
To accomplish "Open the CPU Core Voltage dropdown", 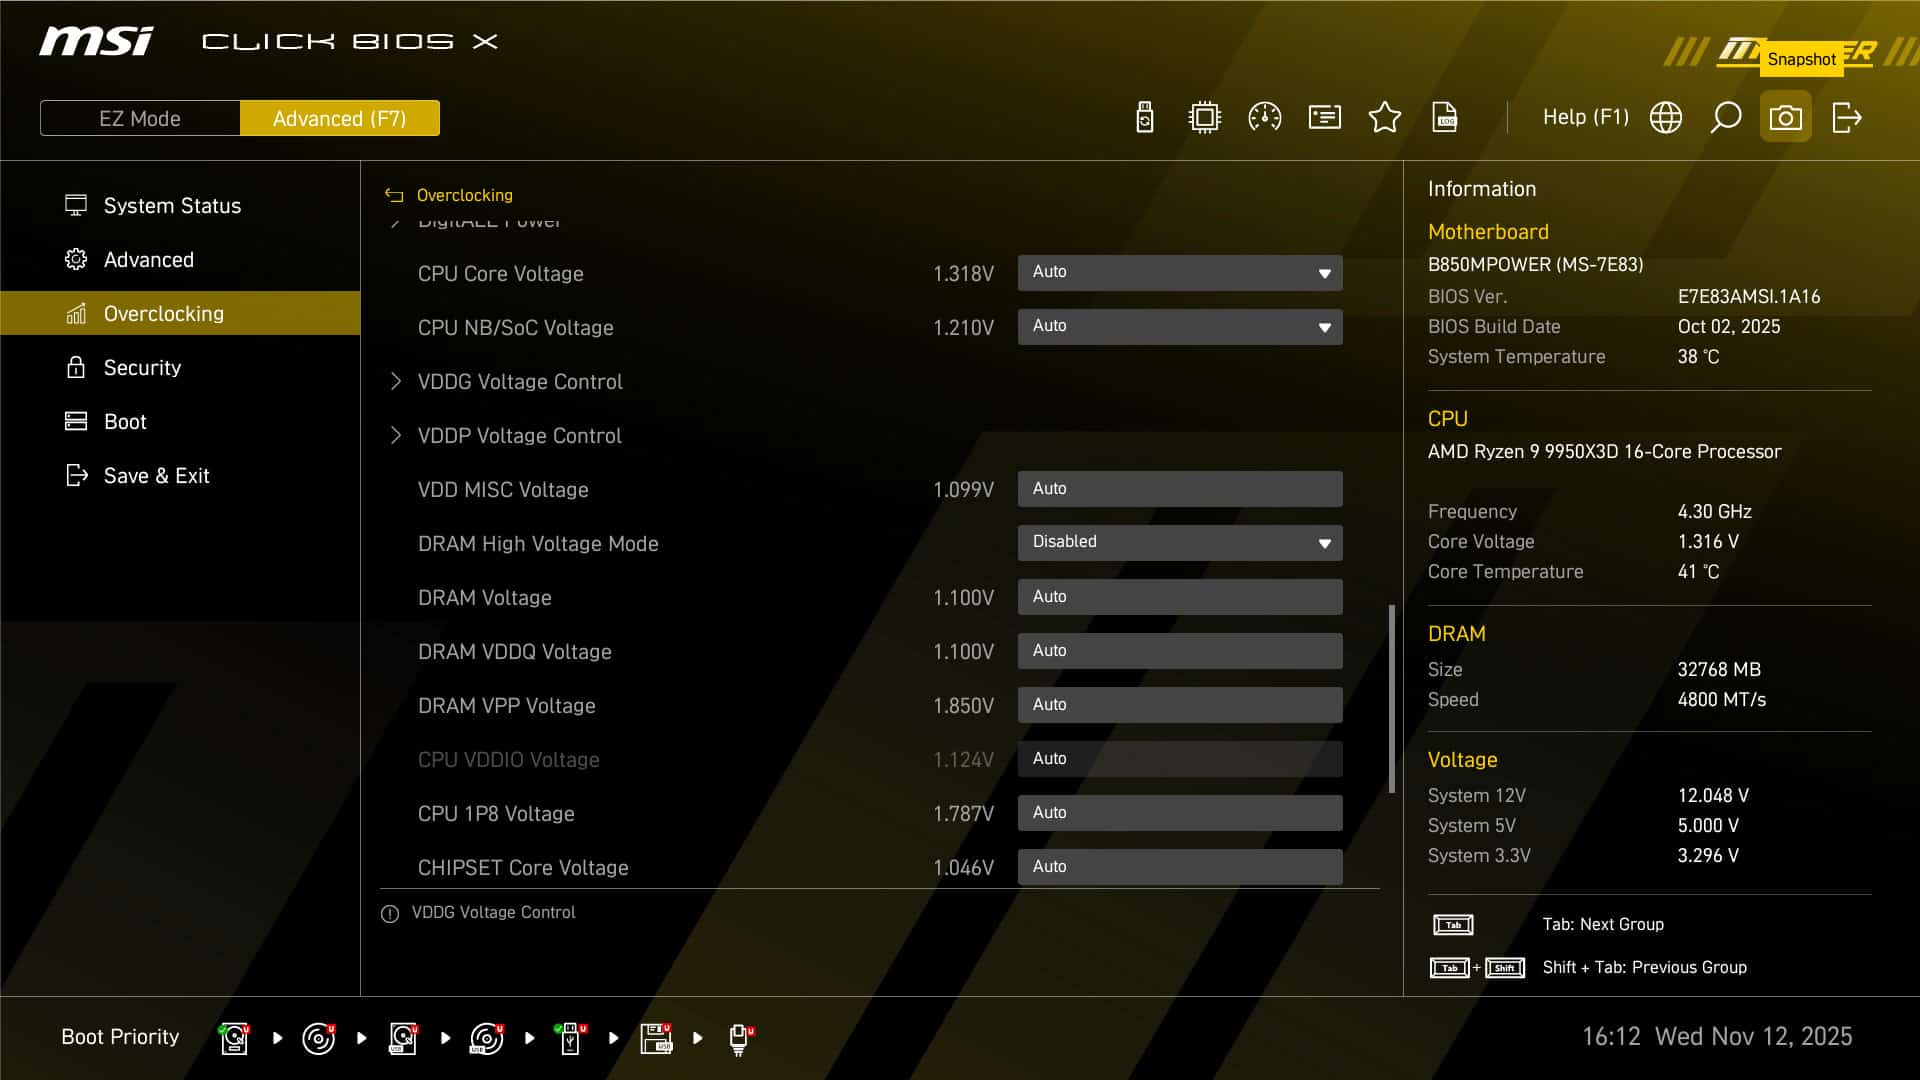I will (x=1180, y=273).
